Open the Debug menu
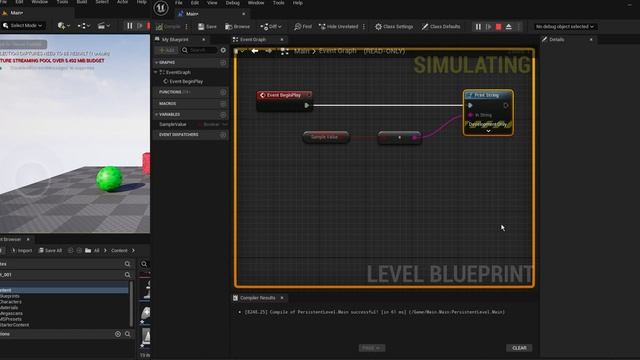Viewport: 640px width, 360px height. [233, 3]
